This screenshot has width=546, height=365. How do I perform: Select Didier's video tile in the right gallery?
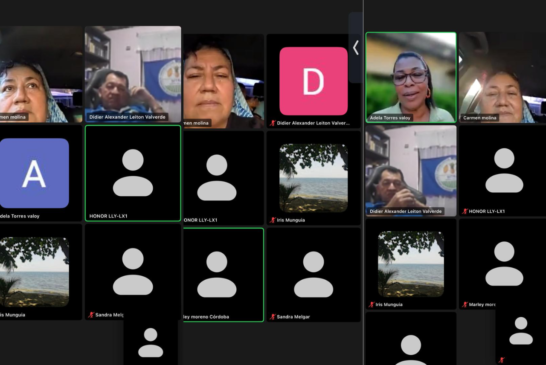point(411,171)
